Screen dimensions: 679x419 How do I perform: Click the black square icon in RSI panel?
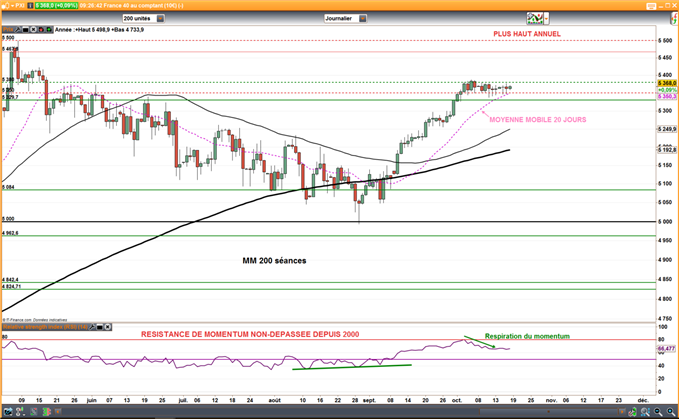[x=100, y=327]
